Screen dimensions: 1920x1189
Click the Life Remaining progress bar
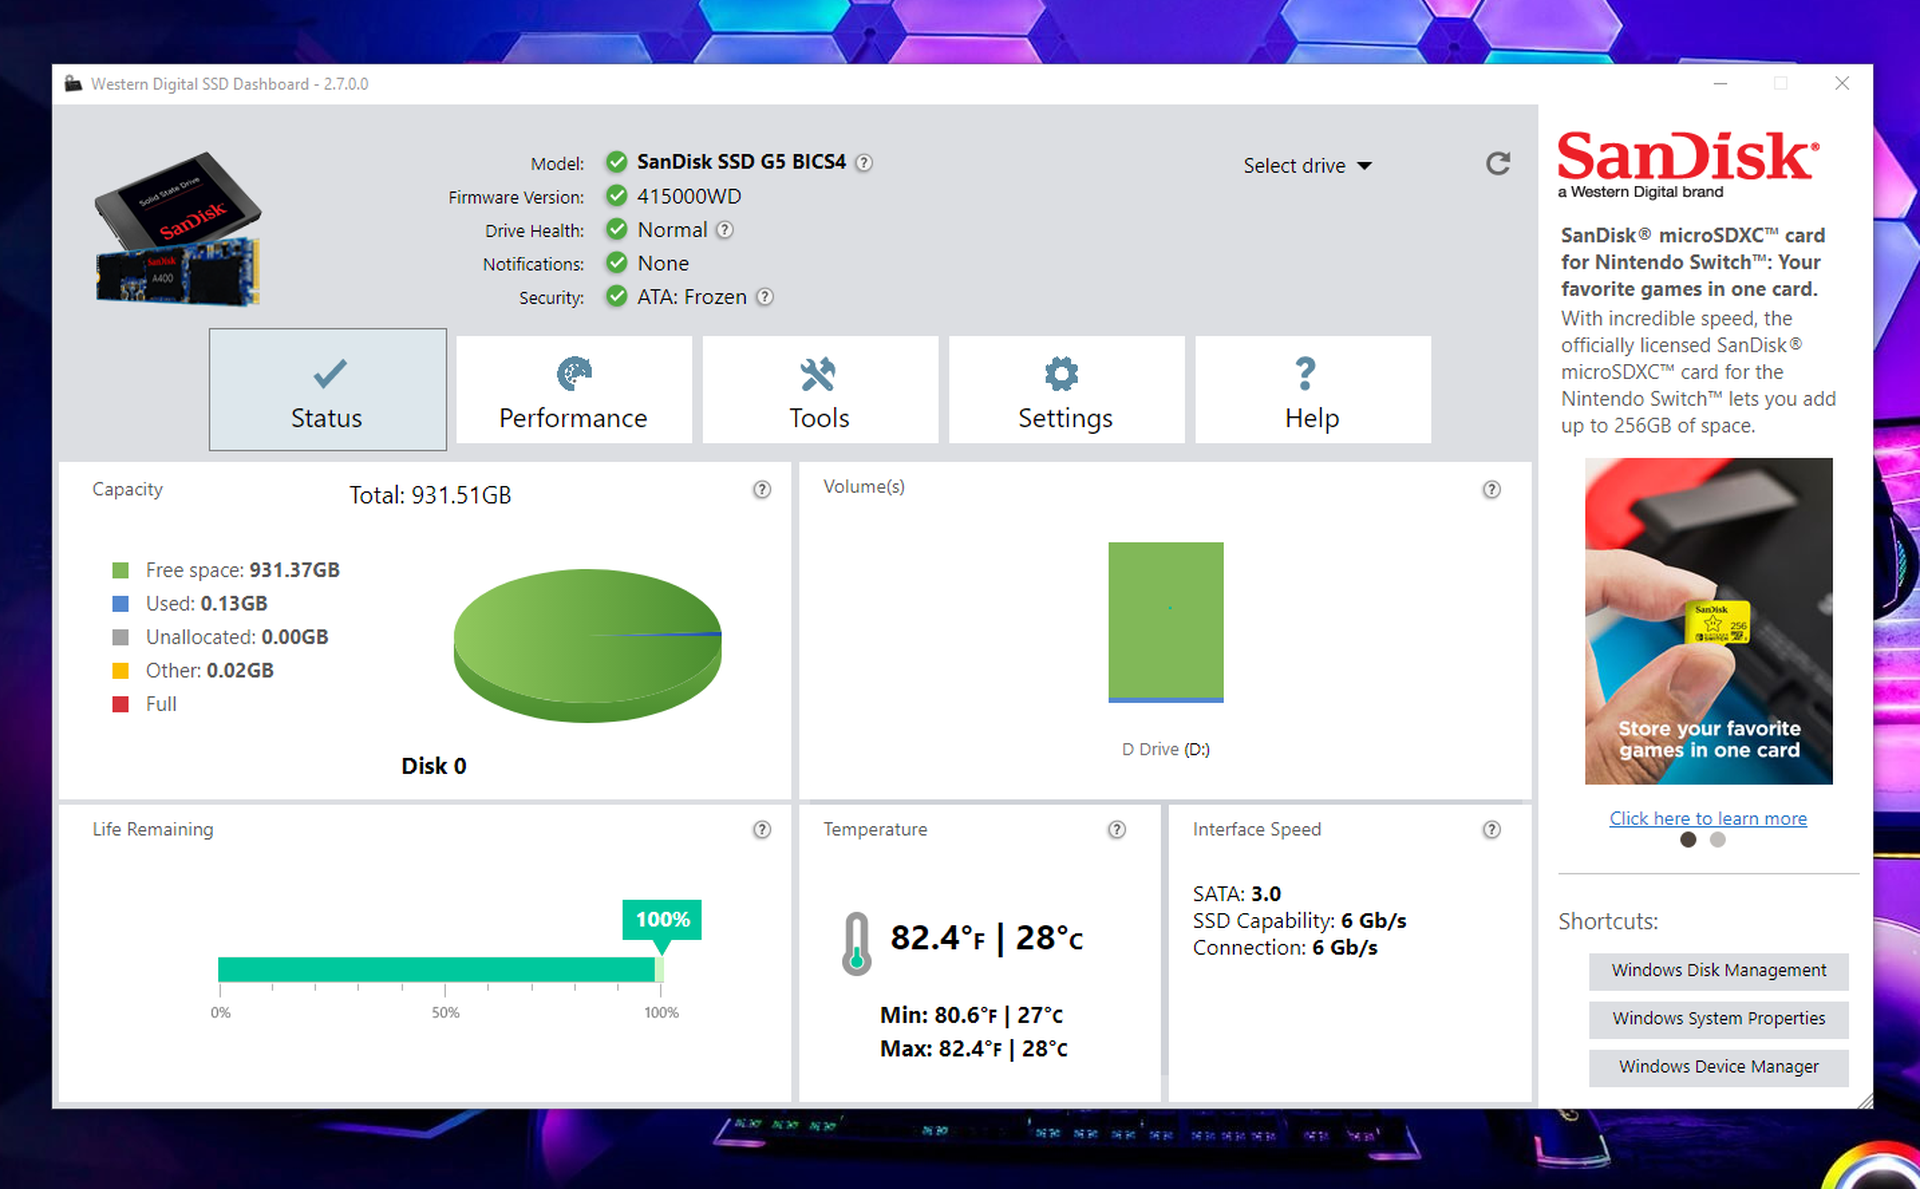point(441,969)
